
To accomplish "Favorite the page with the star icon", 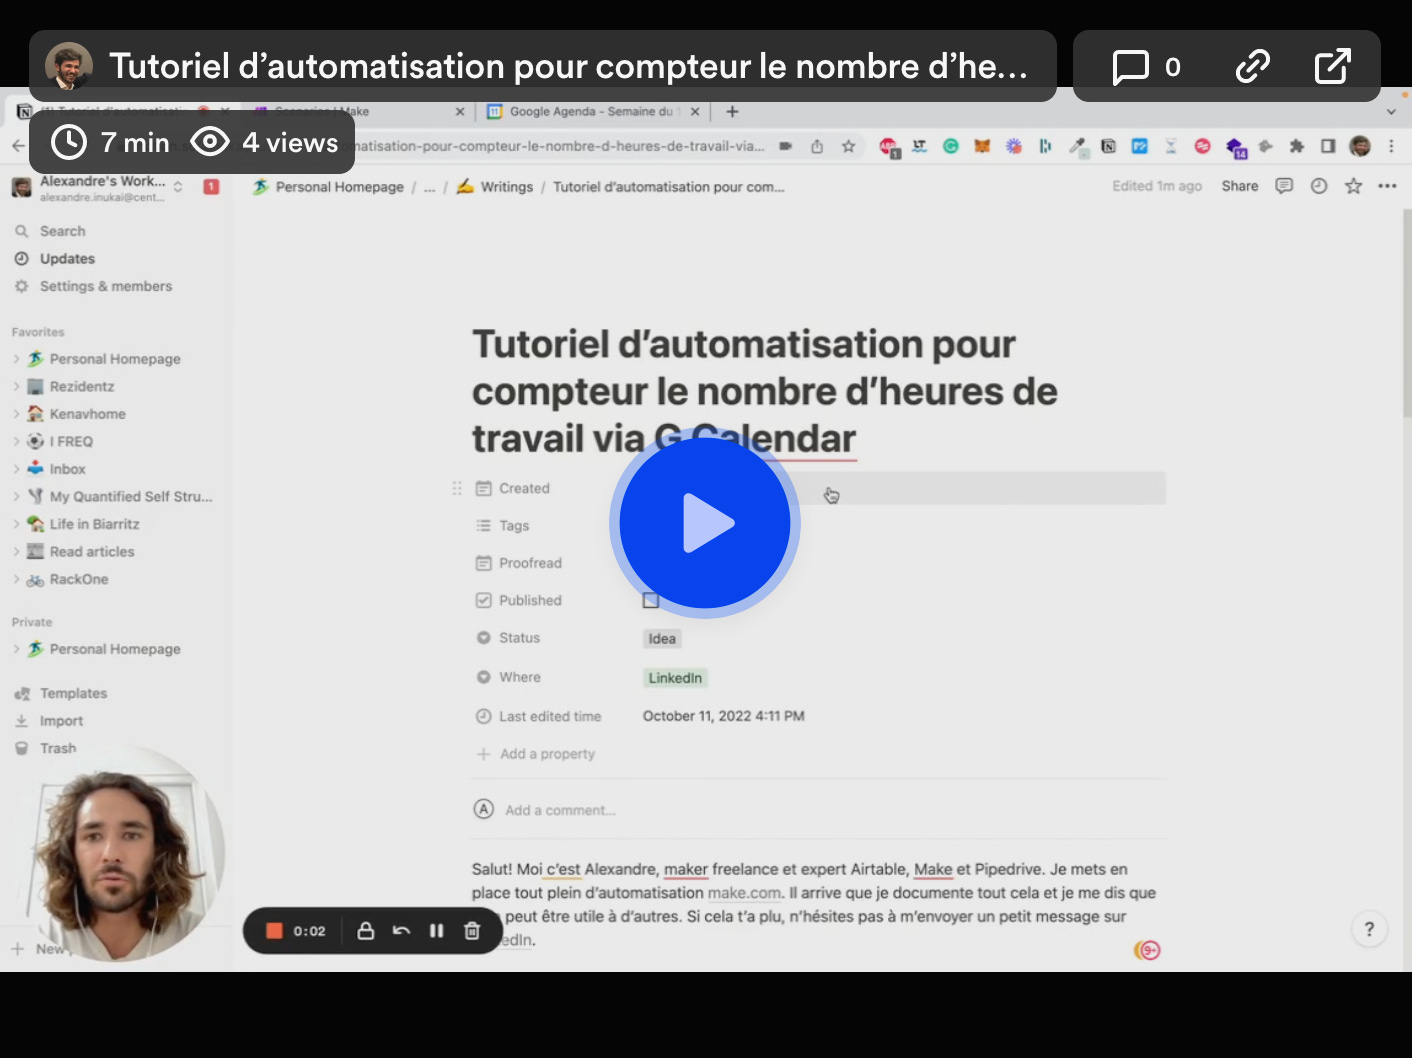I will [1353, 186].
